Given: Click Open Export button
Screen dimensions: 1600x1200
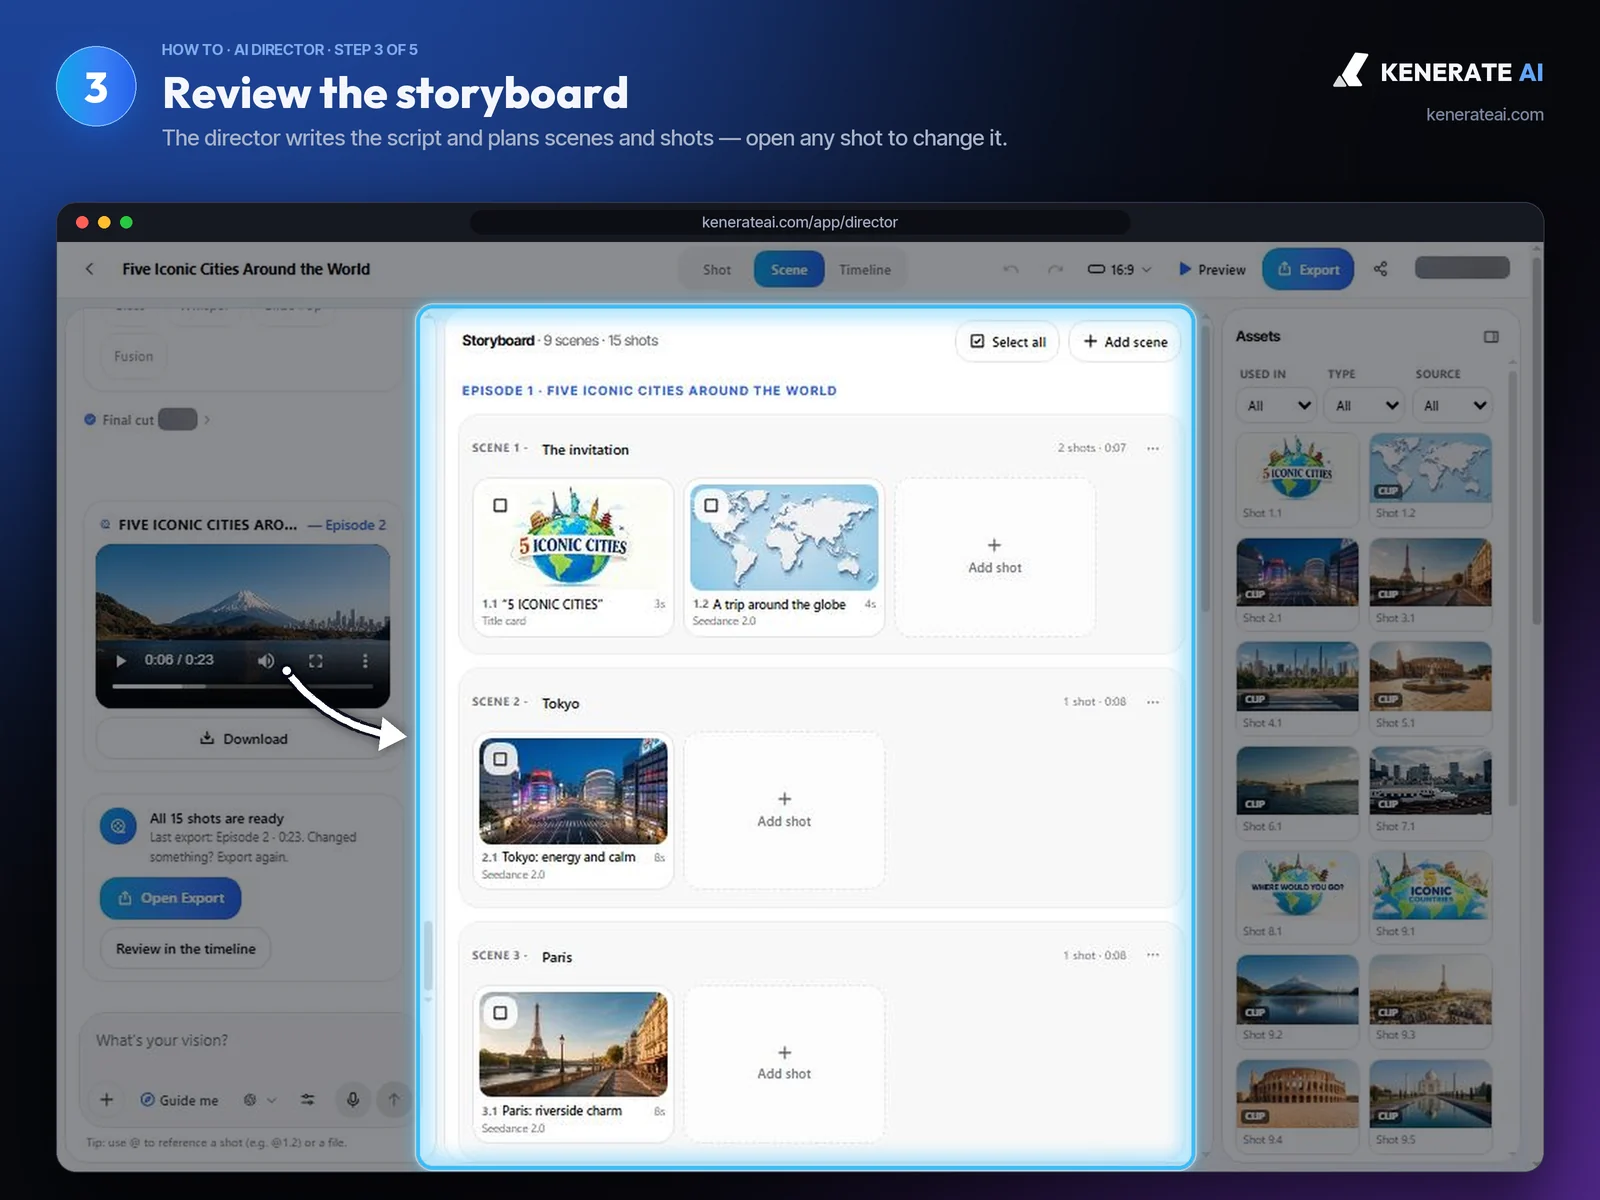Looking at the screenshot, I should (x=170, y=898).
